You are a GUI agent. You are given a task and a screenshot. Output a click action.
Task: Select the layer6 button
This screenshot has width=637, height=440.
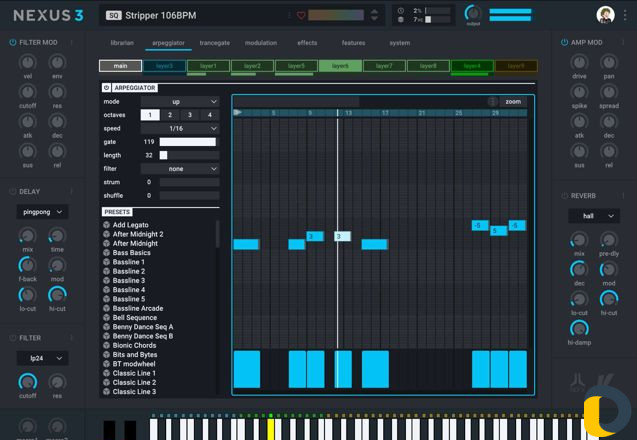tap(340, 66)
